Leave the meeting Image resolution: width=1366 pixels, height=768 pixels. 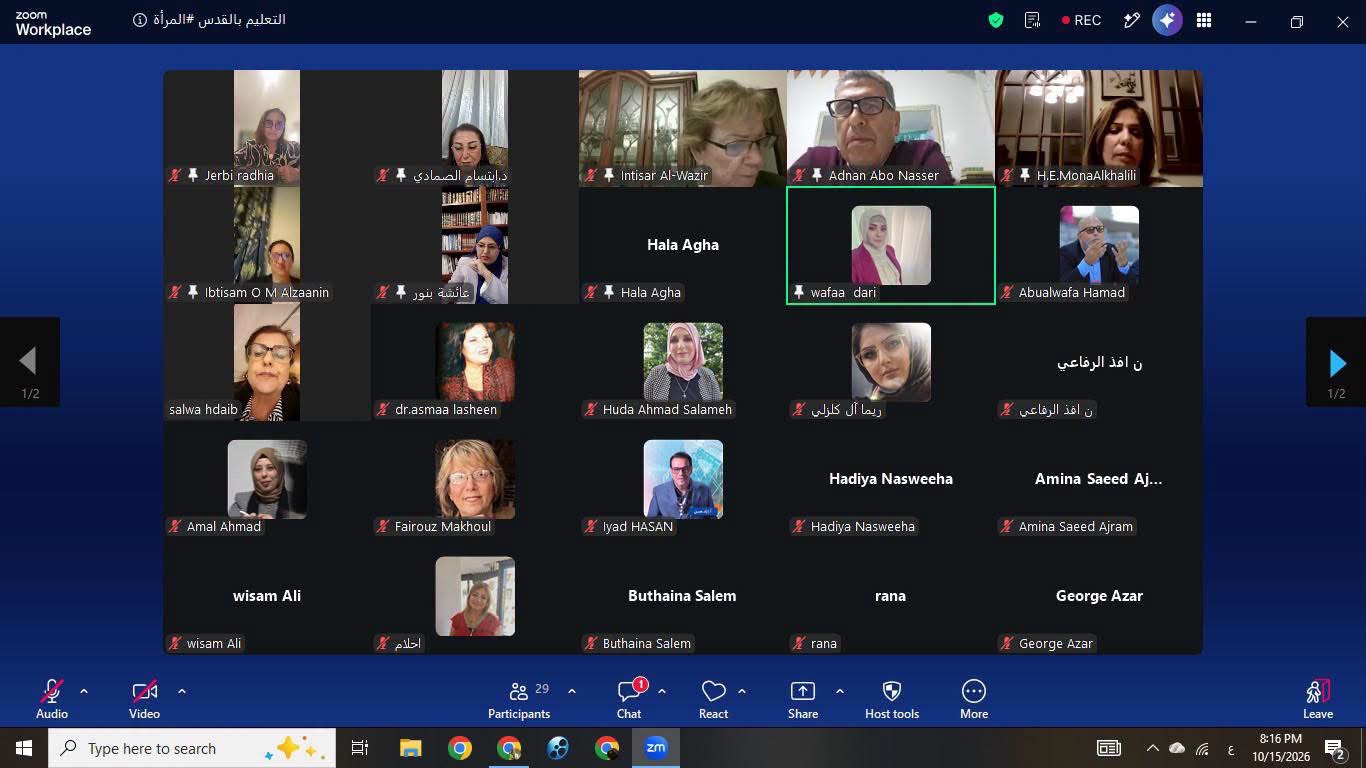pos(1318,699)
